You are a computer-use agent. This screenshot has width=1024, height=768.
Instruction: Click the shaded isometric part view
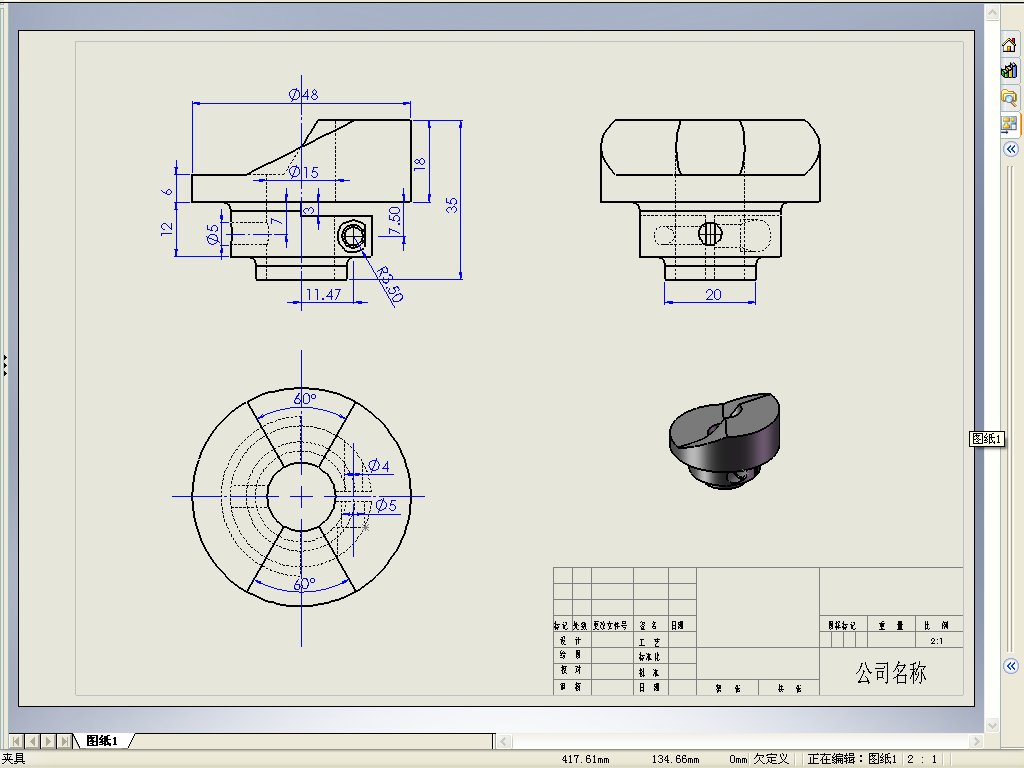725,440
